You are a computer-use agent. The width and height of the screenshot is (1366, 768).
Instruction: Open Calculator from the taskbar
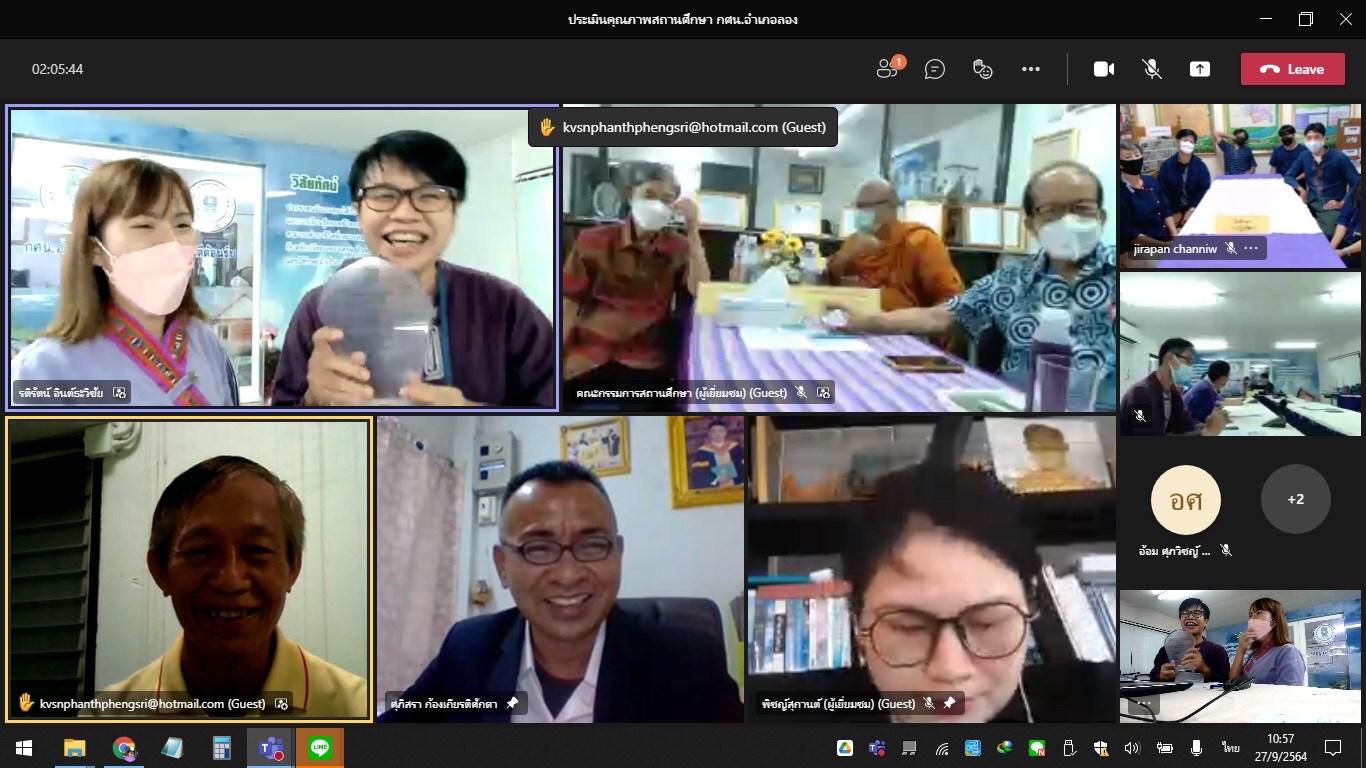[222, 748]
